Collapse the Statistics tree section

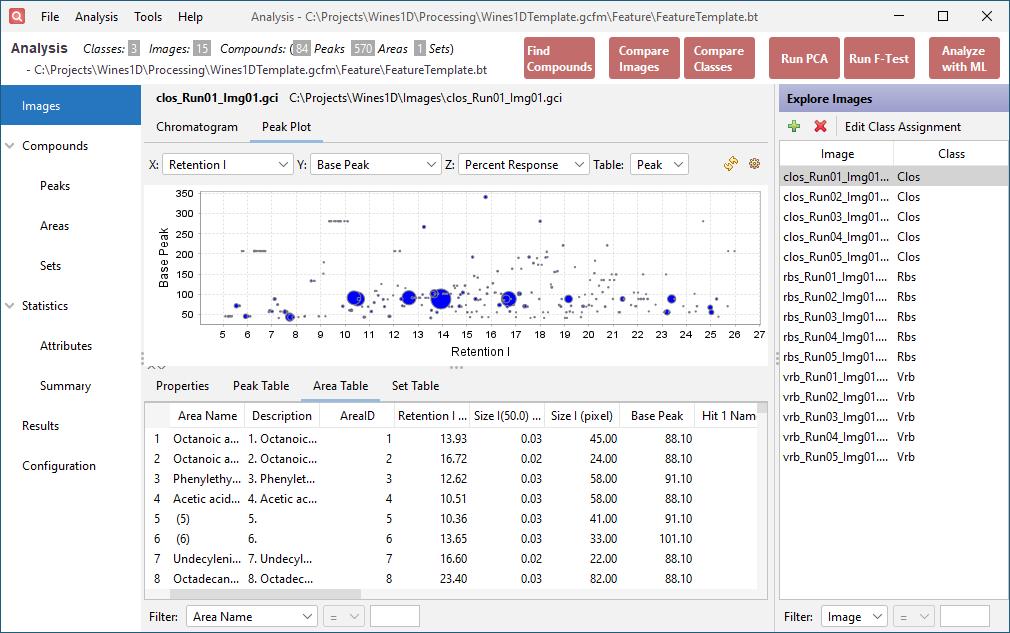[11, 306]
